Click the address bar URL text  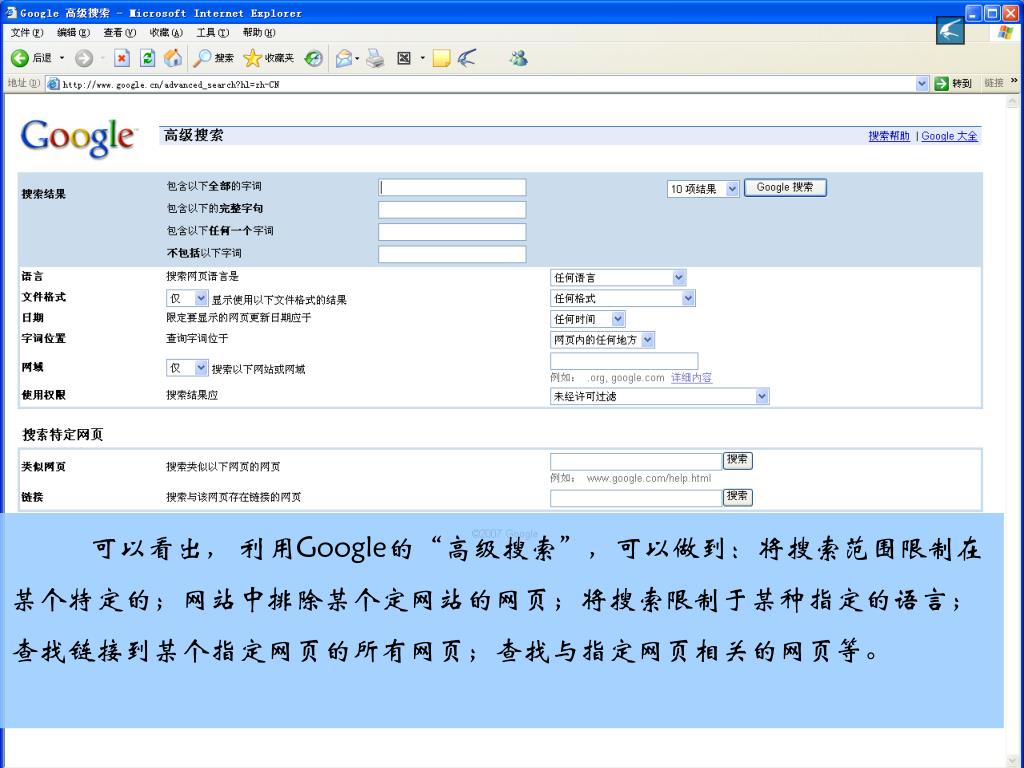170,84
